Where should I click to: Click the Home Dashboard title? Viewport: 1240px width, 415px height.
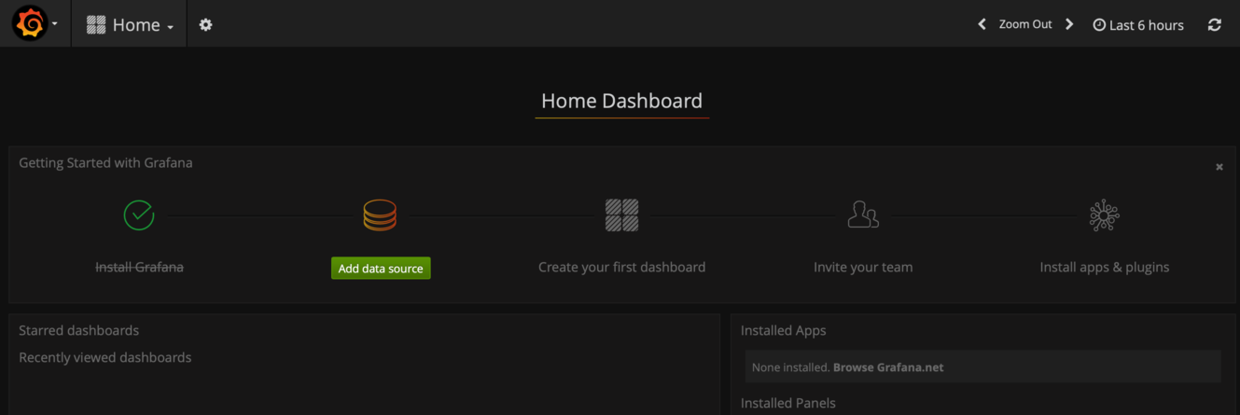[622, 101]
